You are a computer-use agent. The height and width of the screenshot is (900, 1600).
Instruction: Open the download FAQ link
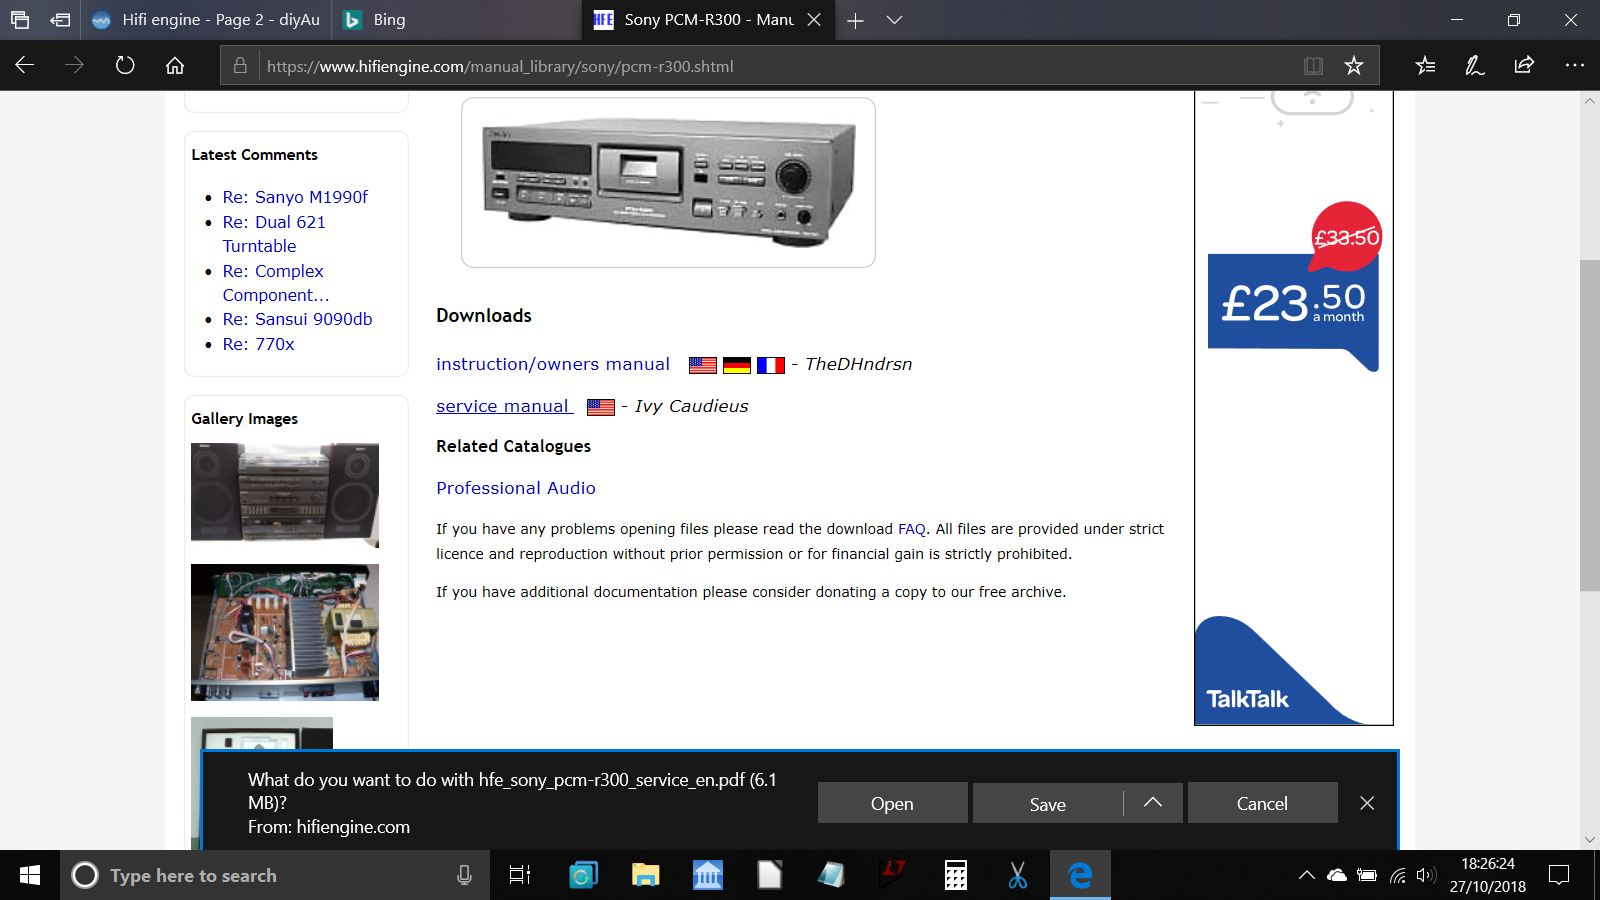[912, 529]
